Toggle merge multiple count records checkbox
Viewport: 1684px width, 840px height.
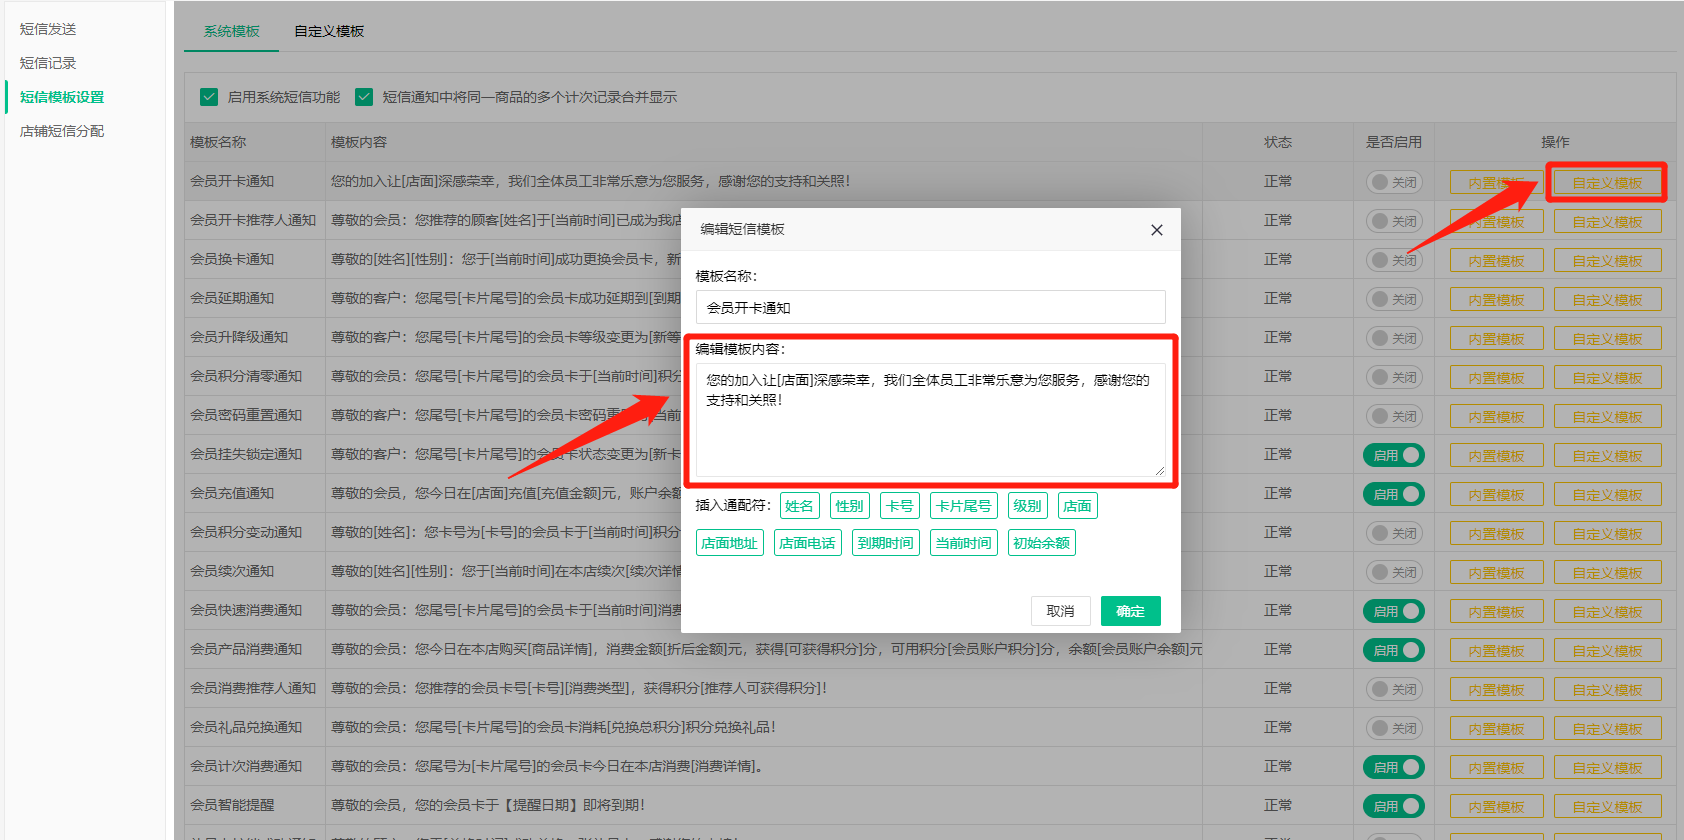coord(364,97)
